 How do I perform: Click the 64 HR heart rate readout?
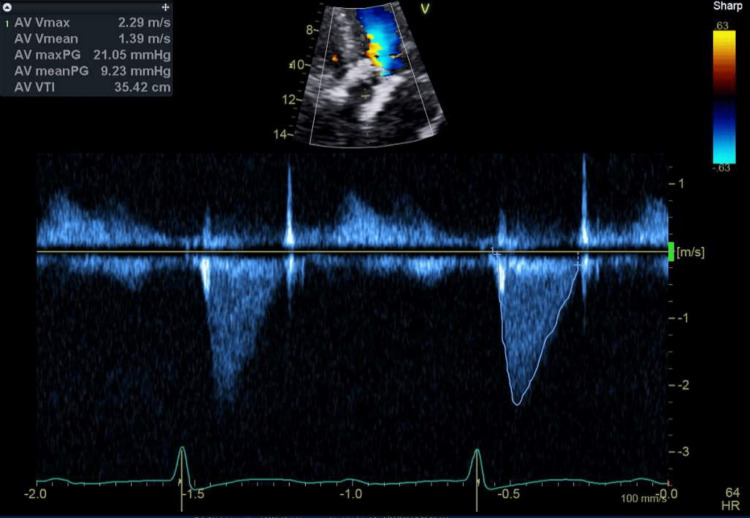[732, 499]
